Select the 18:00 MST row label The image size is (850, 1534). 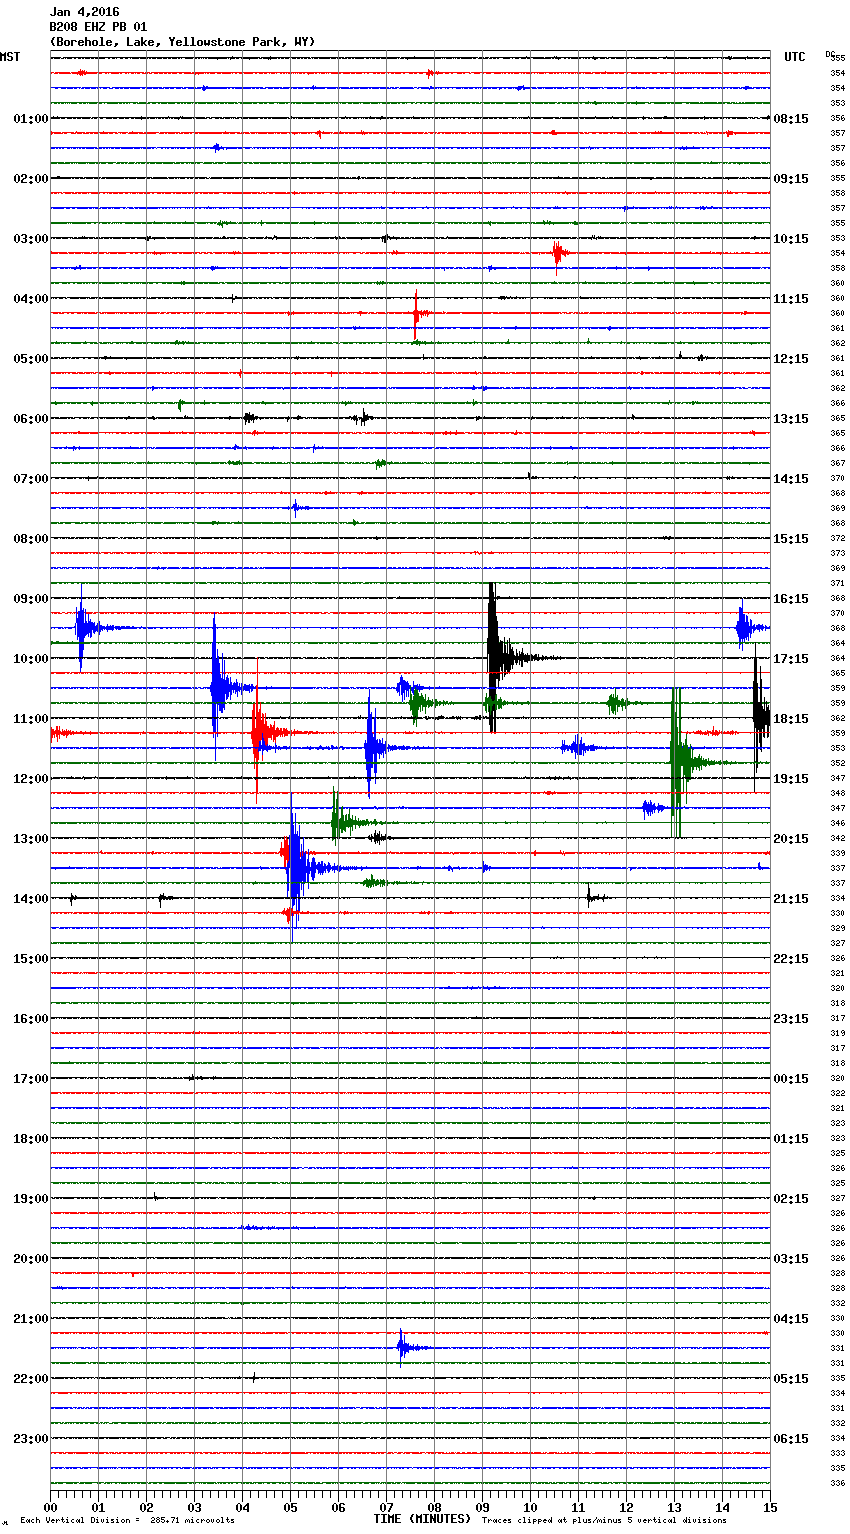[x=31, y=1139]
